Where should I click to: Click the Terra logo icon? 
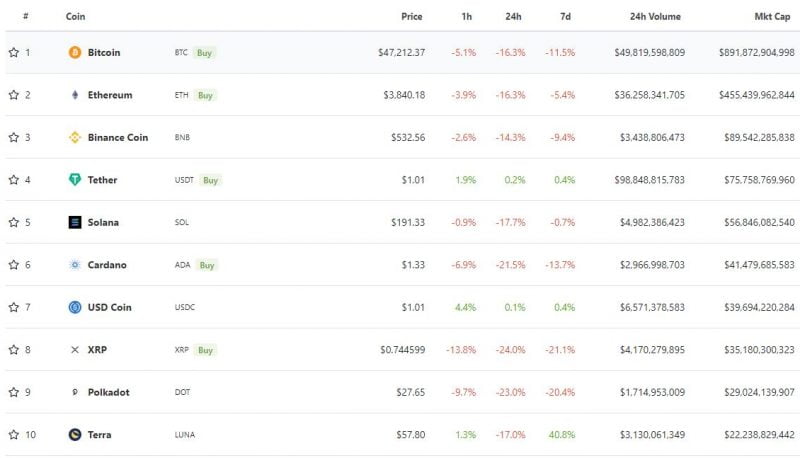pyautogui.click(x=75, y=435)
